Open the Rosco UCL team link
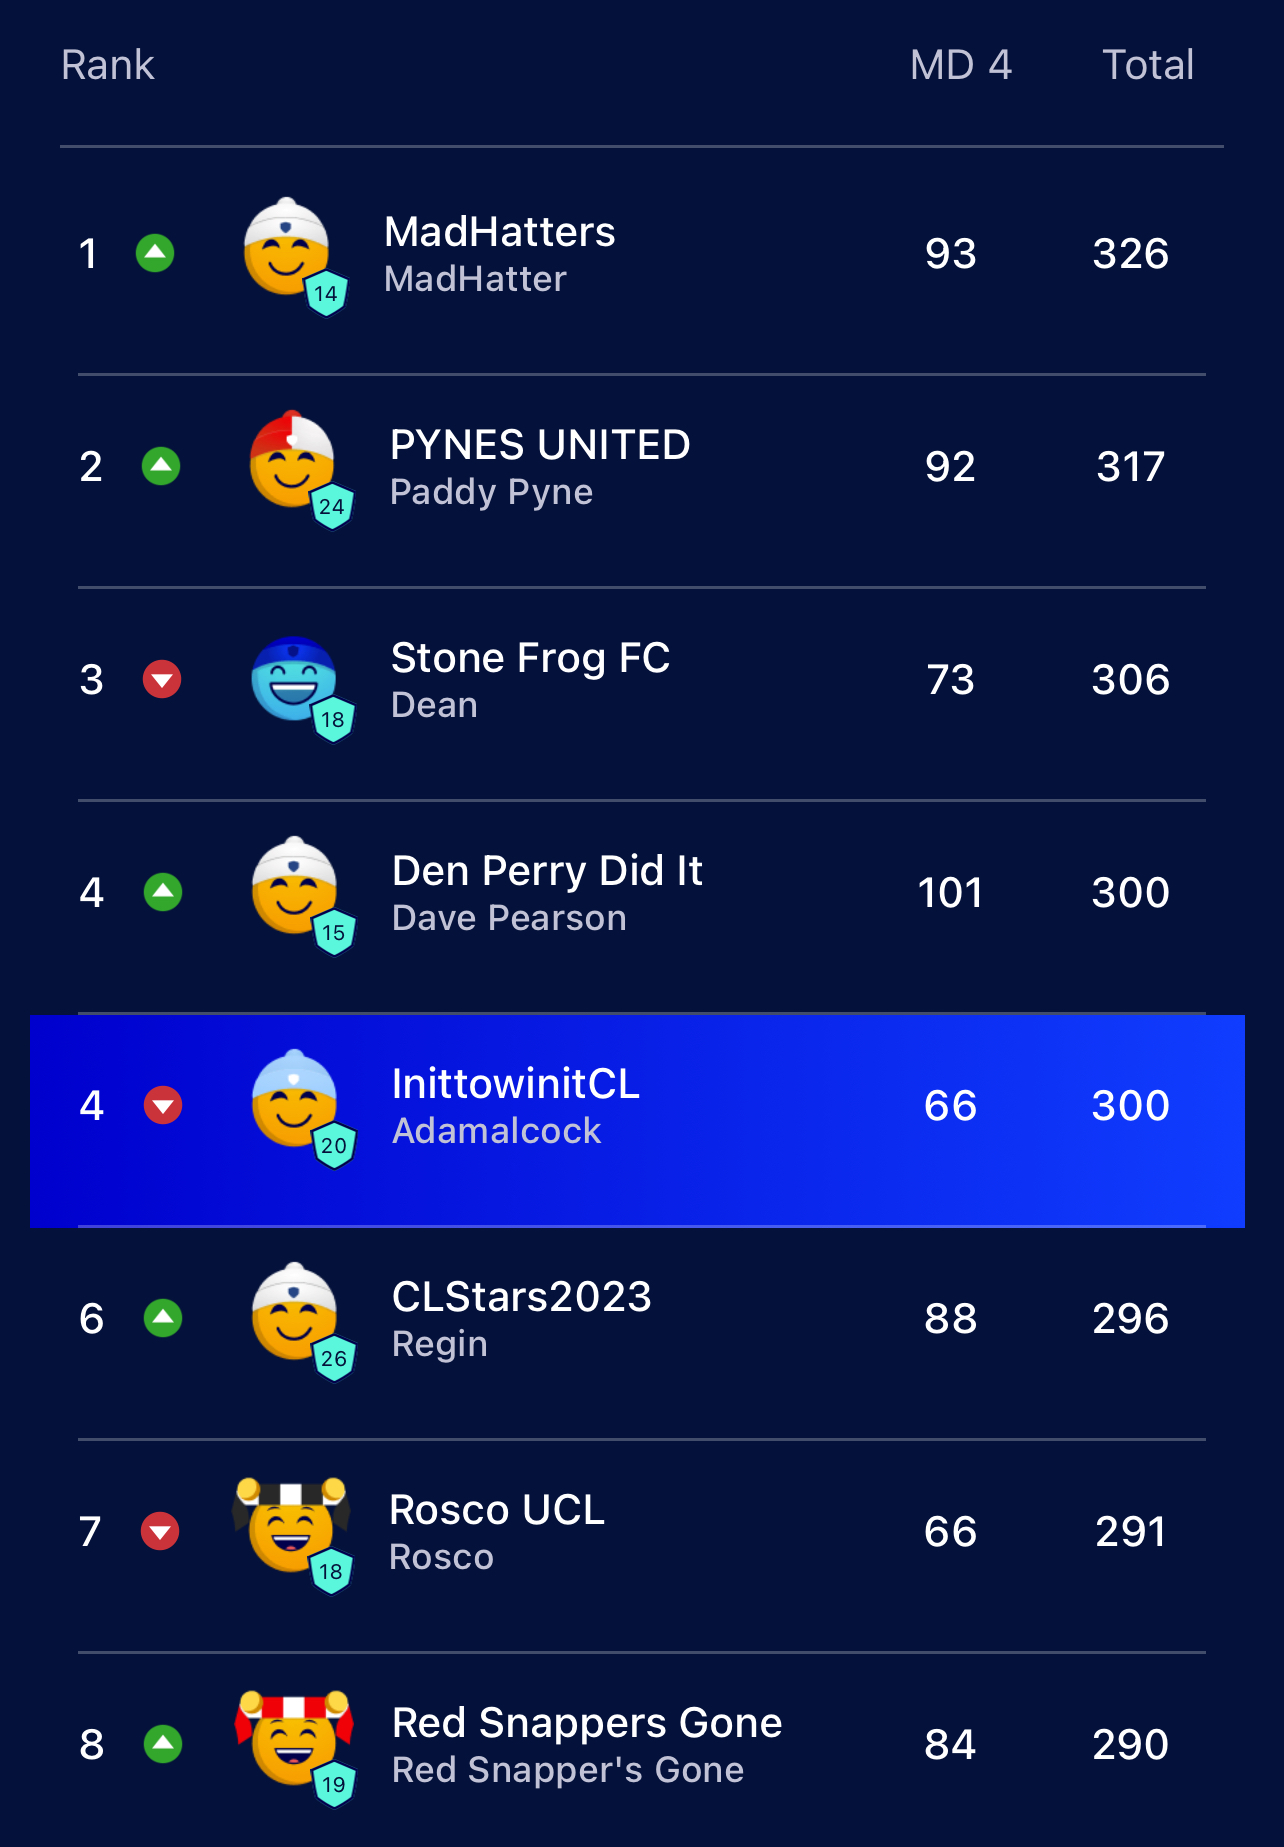Screen dimensions: 1284x1847 click(497, 1510)
